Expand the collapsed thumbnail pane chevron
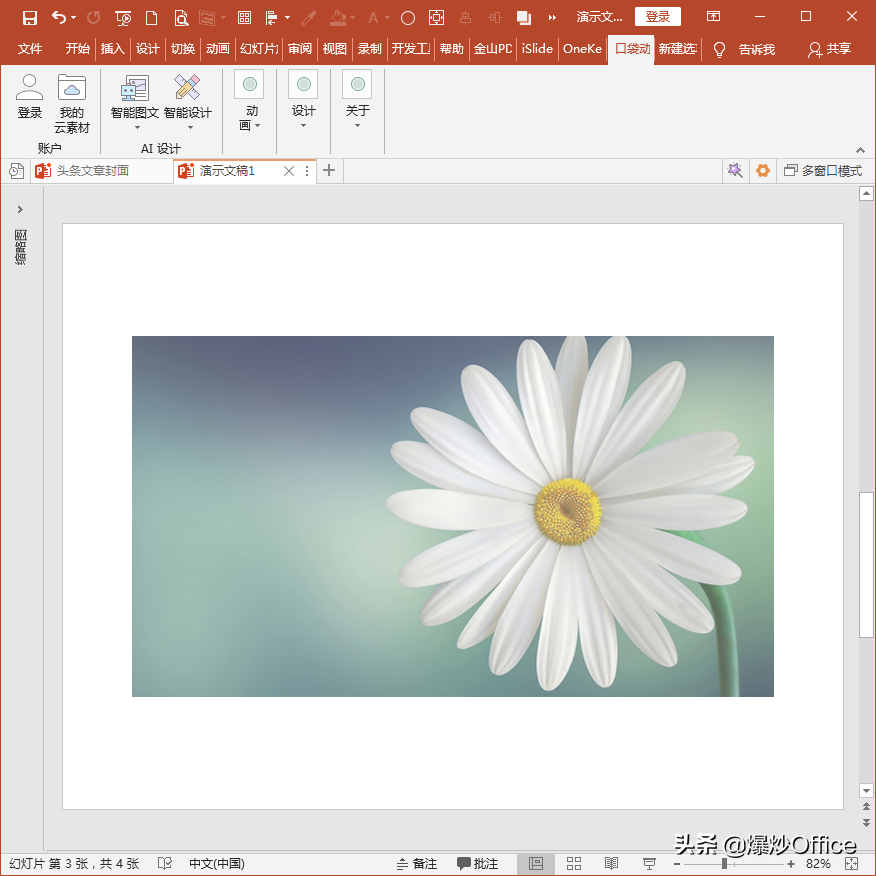 (20, 210)
